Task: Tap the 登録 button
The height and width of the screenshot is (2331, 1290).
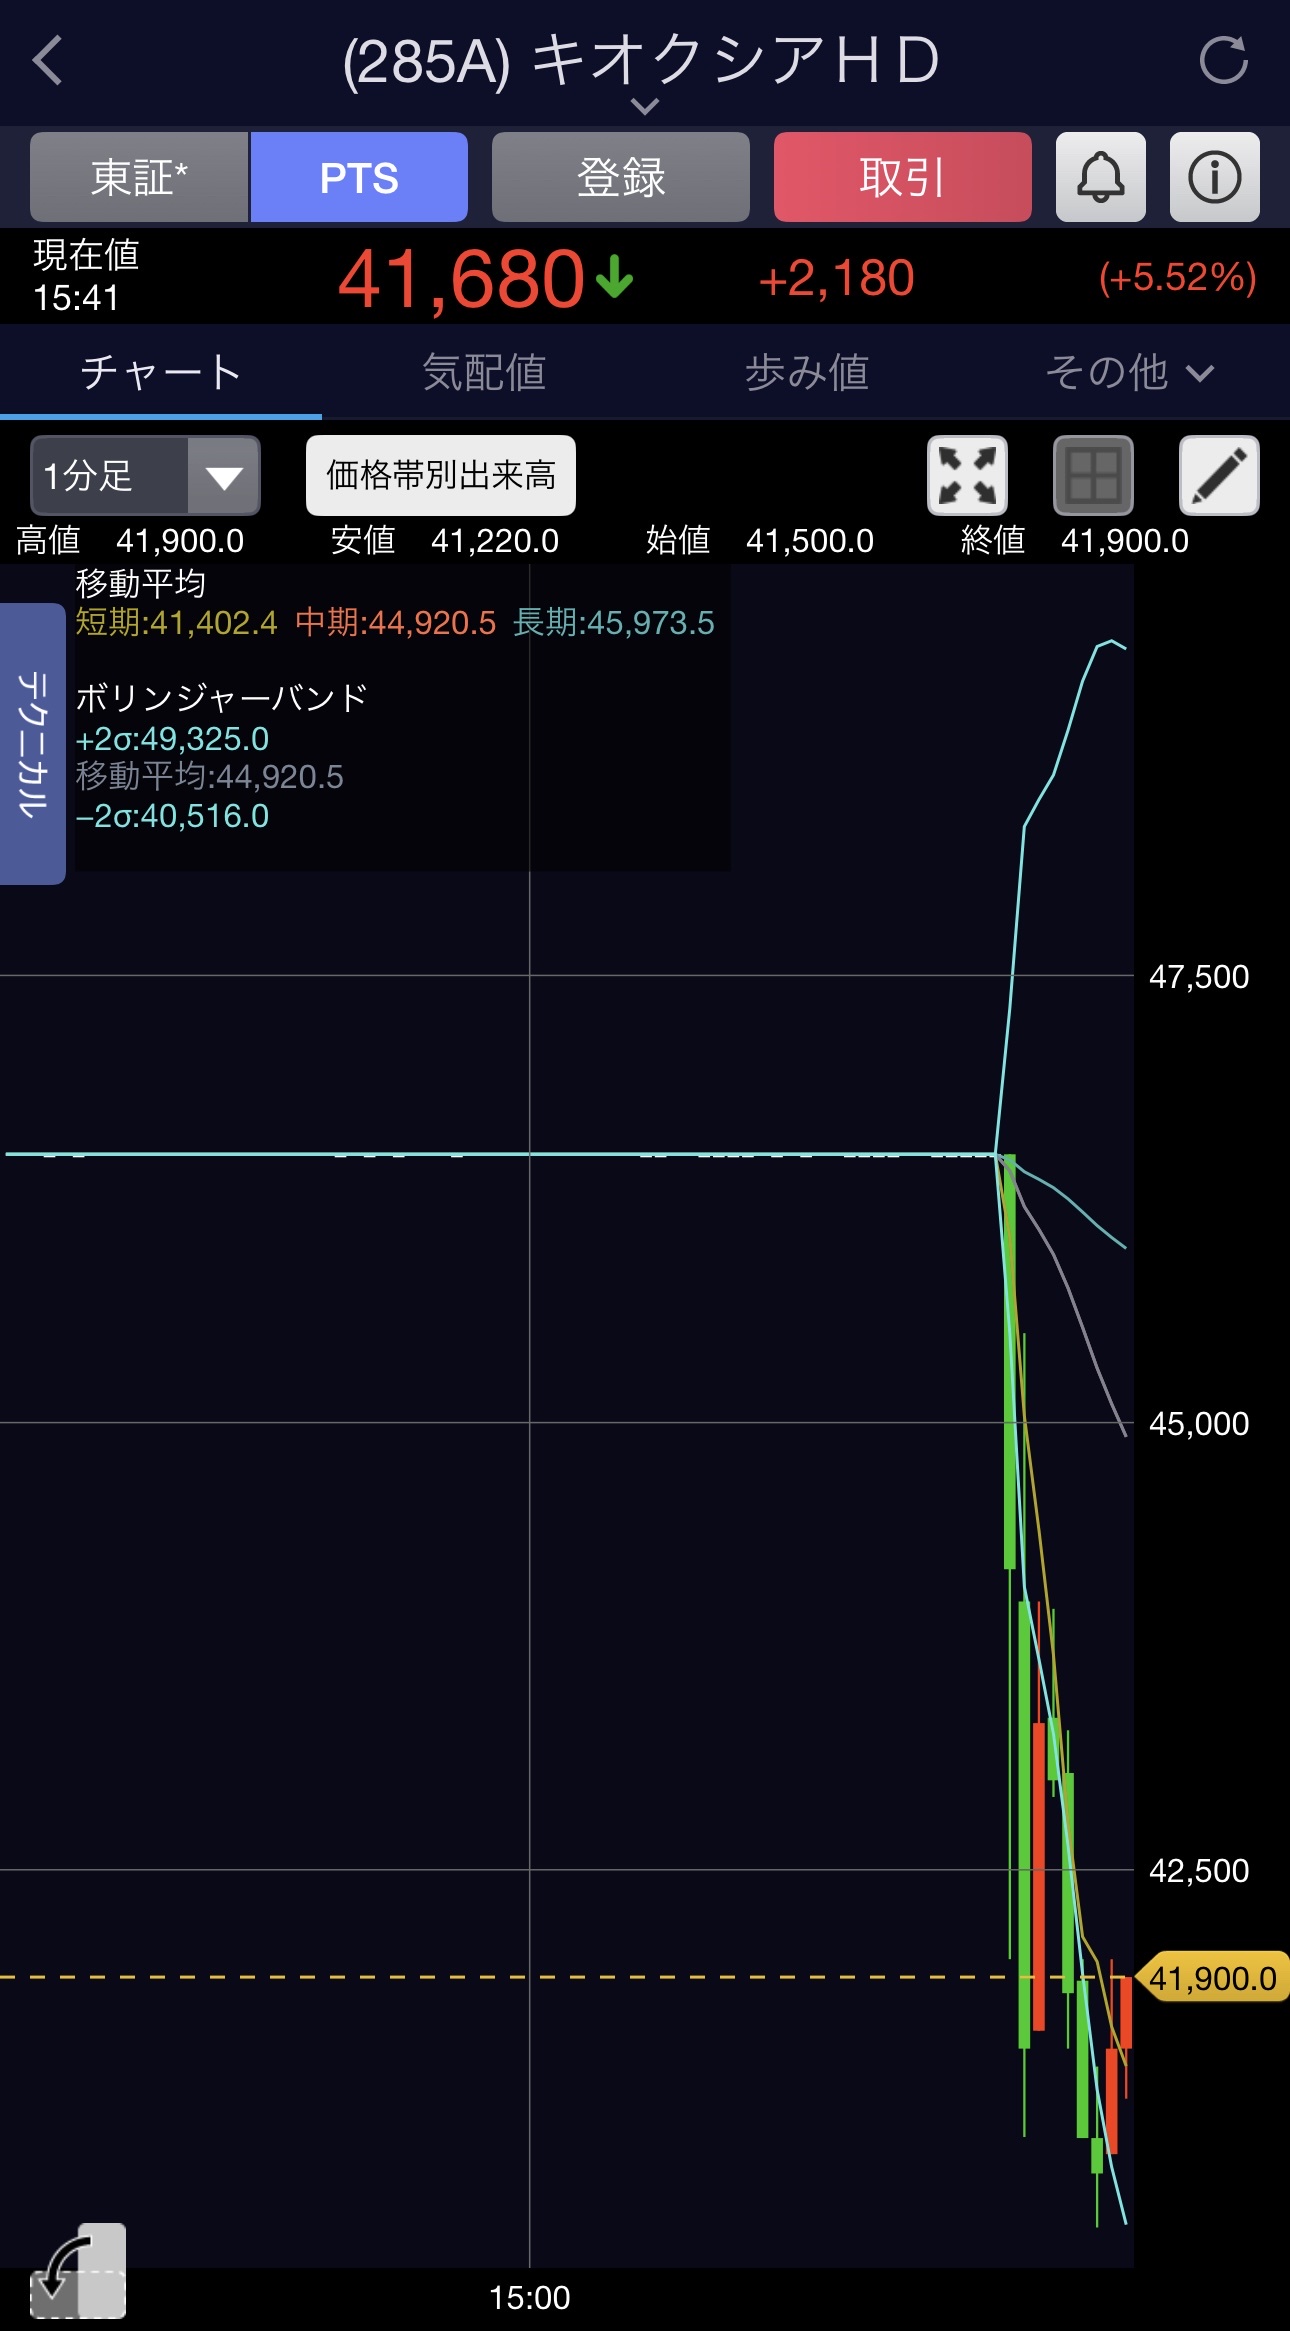Action: click(x=621, y=177)
